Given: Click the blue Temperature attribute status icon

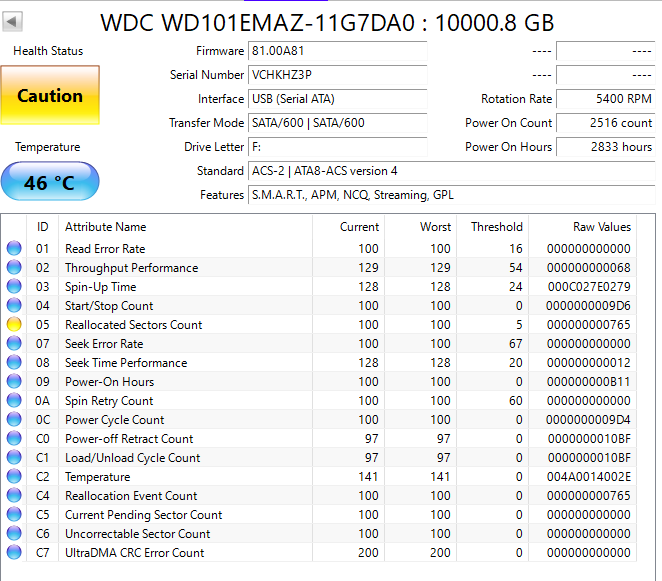Looking at the screenshot, I should (x=14, y=477).
